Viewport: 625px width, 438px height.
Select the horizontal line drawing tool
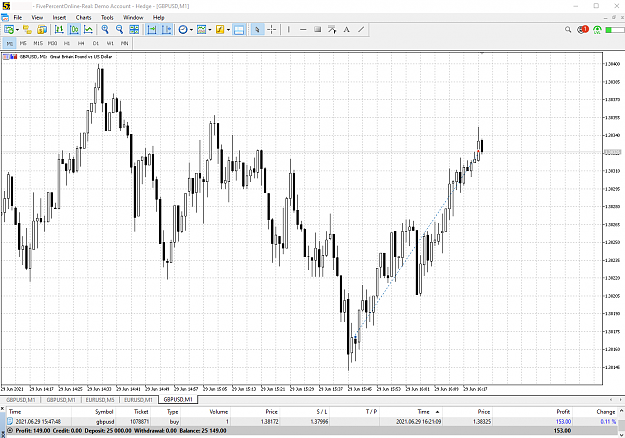click(303, 29)
